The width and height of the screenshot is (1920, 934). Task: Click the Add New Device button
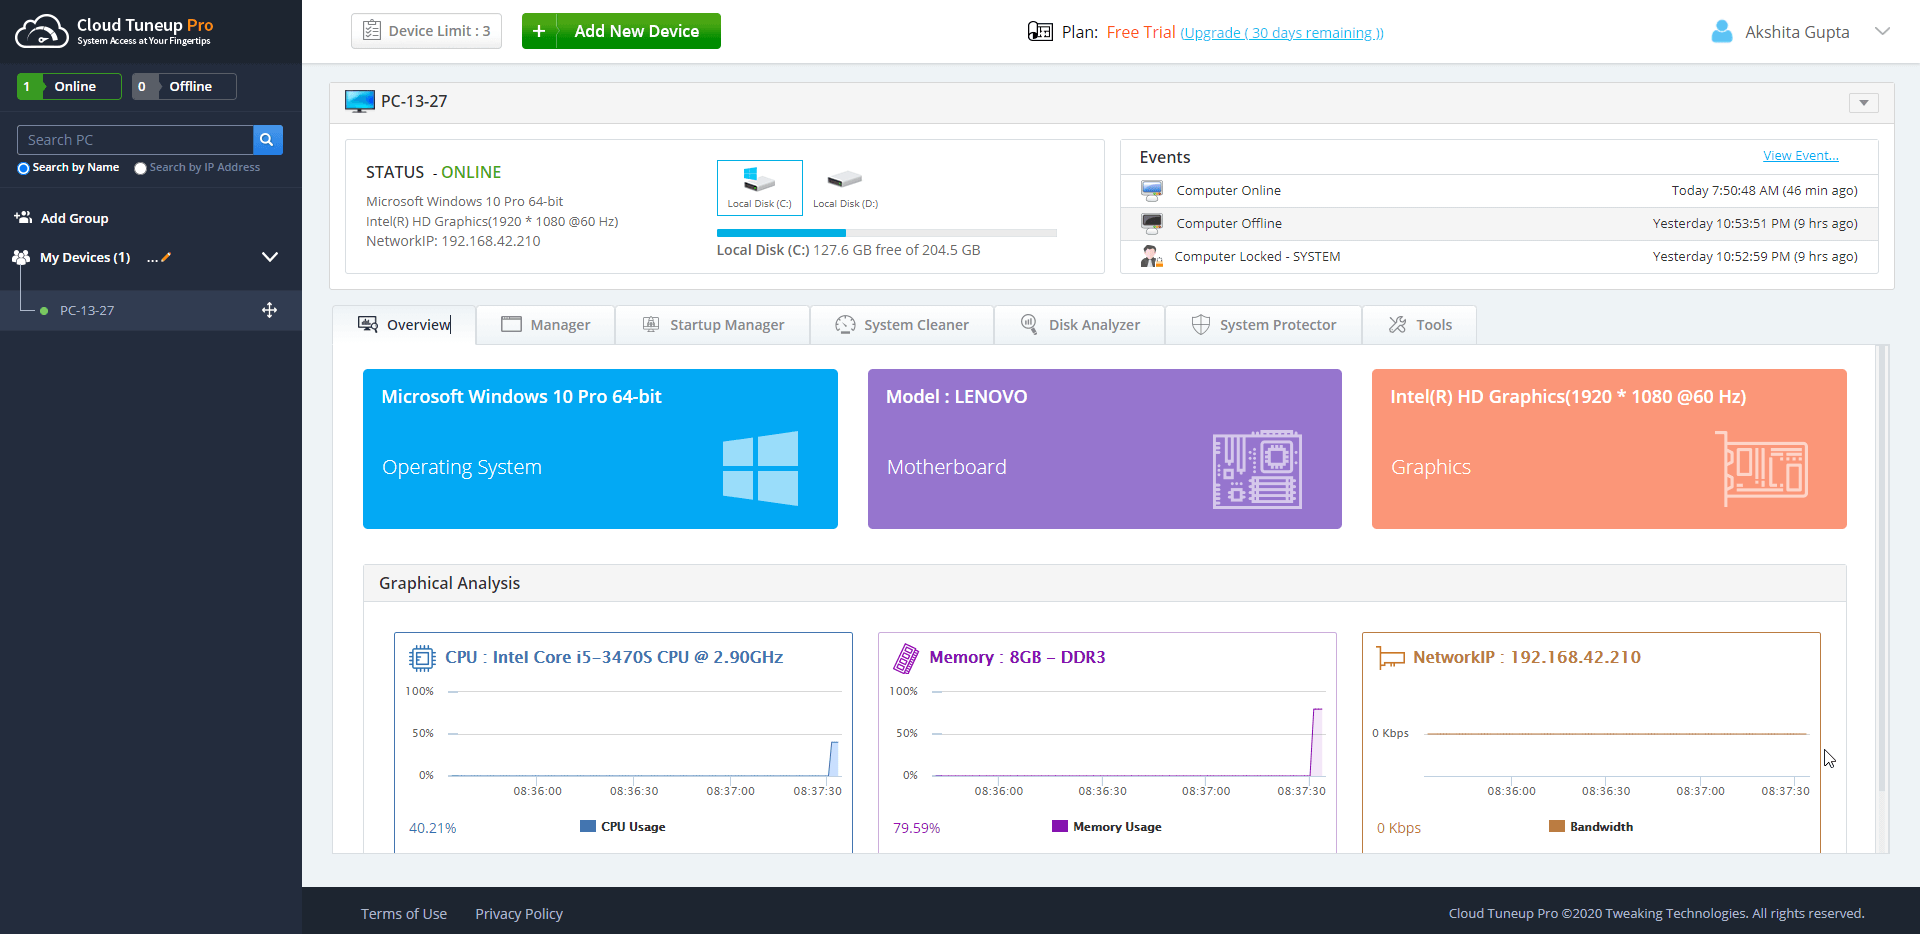click(x=621, y=31)
